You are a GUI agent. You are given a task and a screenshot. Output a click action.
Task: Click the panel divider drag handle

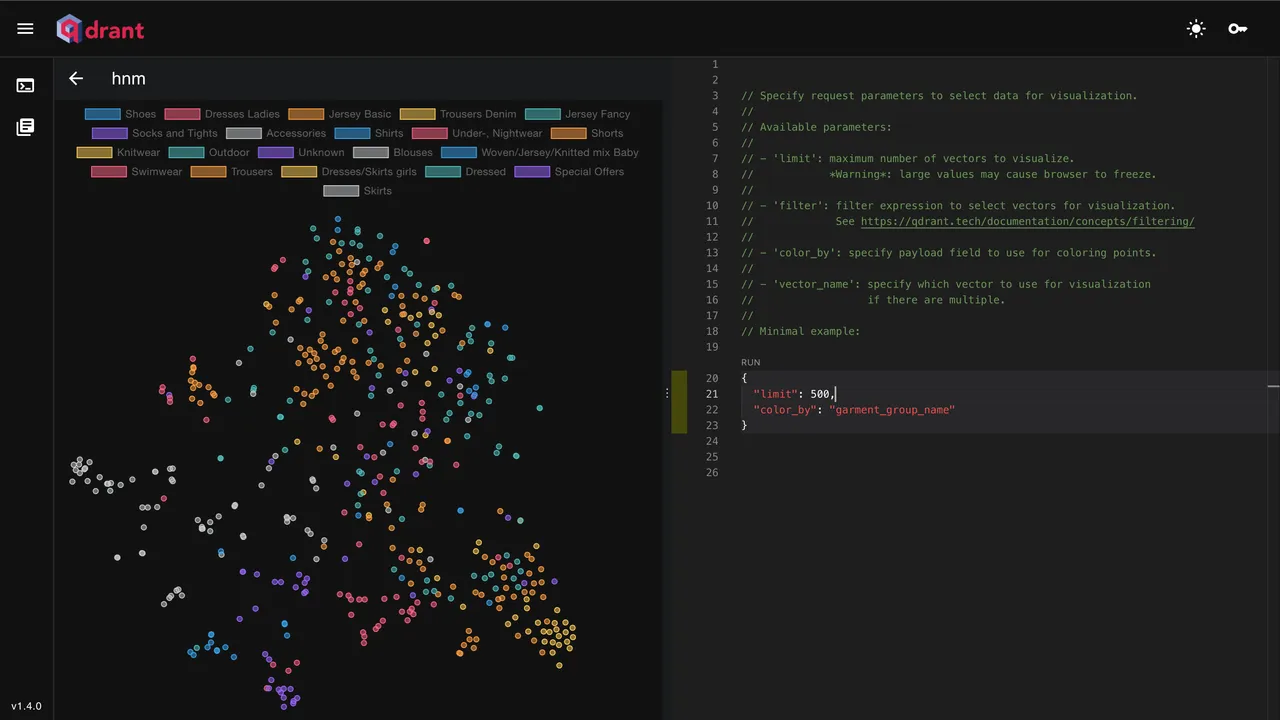(x=667, y=393)
